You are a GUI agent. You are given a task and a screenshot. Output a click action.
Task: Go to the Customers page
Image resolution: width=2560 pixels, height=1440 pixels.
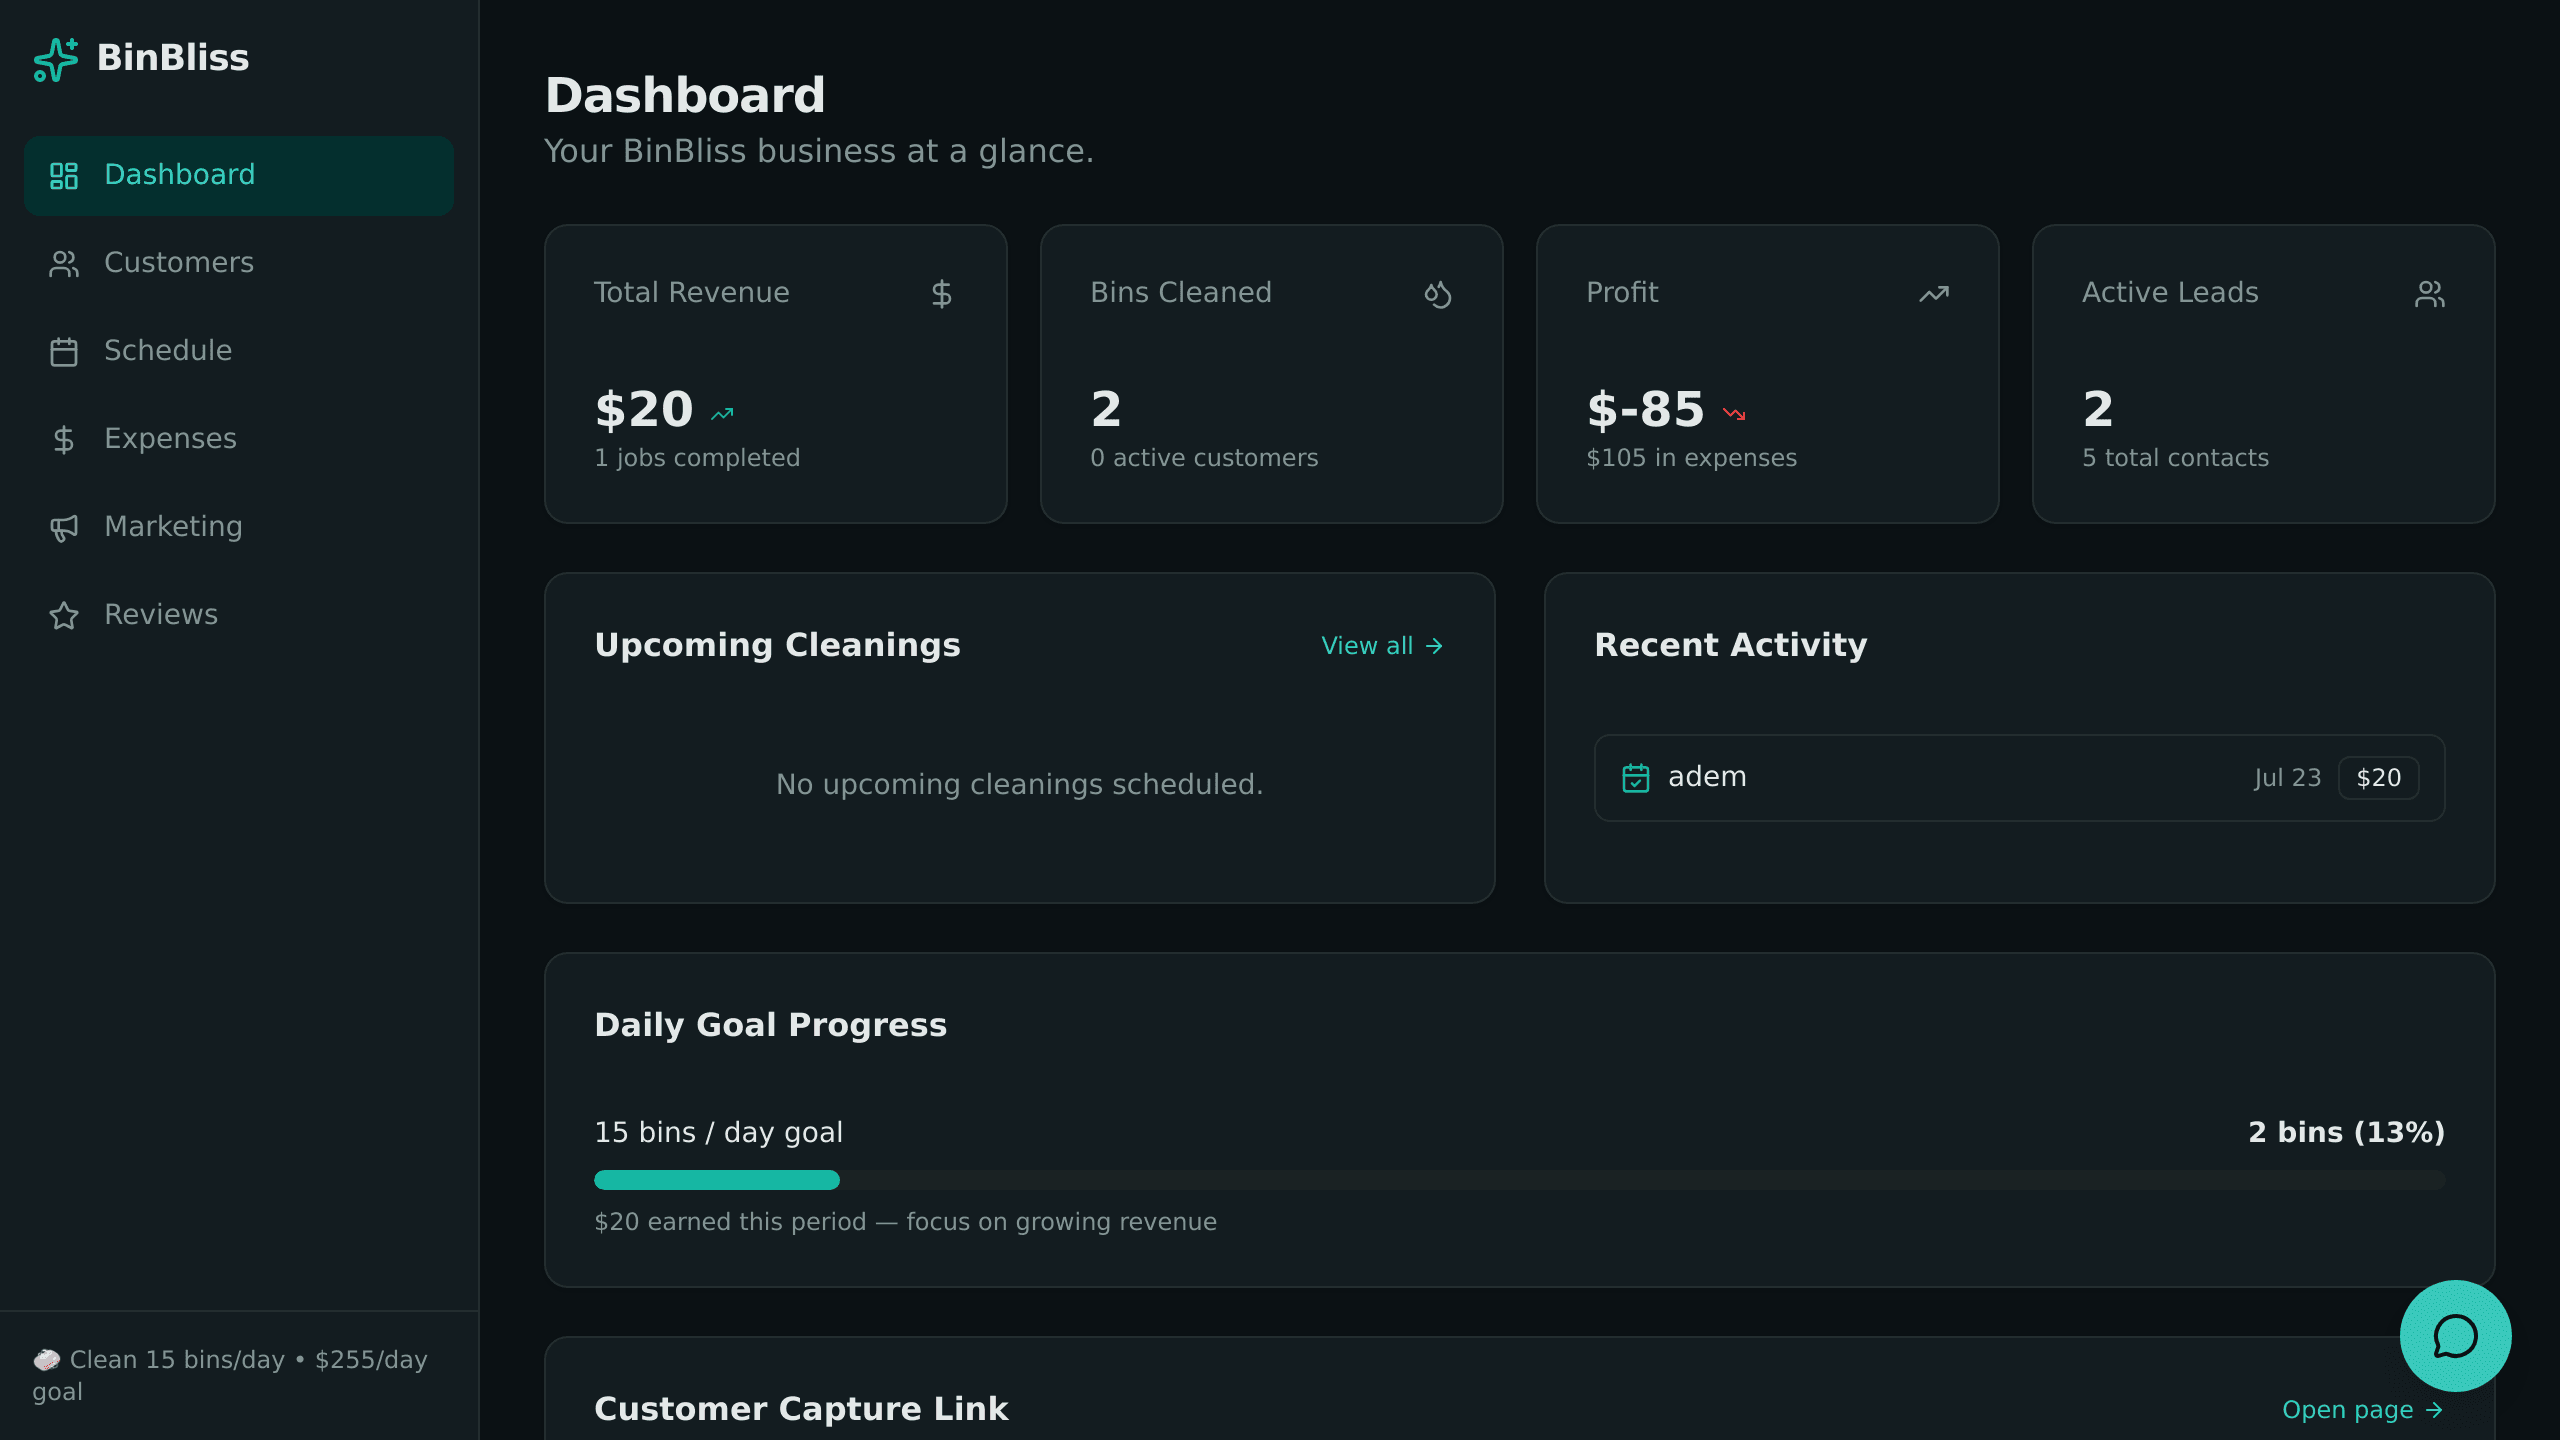pos(239,264)
